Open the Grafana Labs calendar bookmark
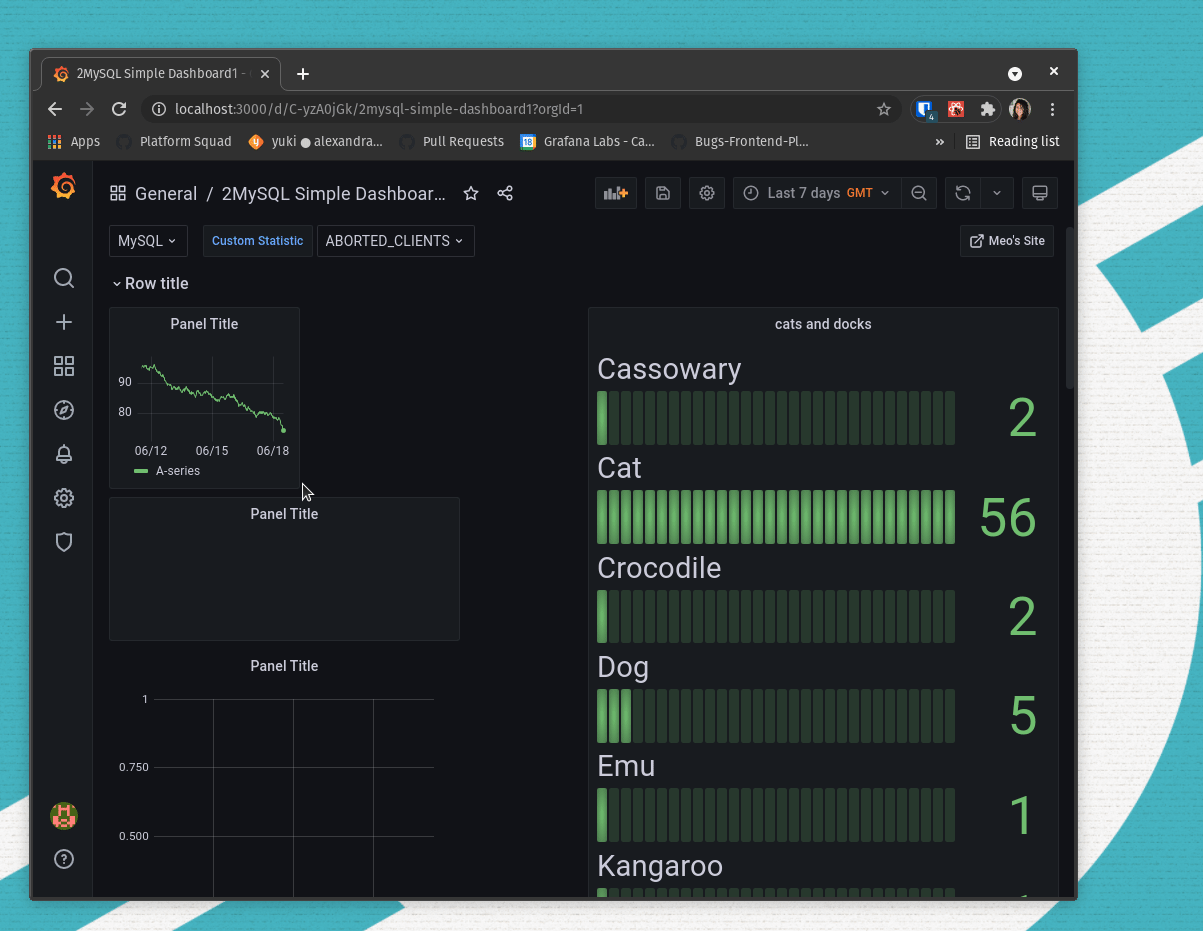 587,142
